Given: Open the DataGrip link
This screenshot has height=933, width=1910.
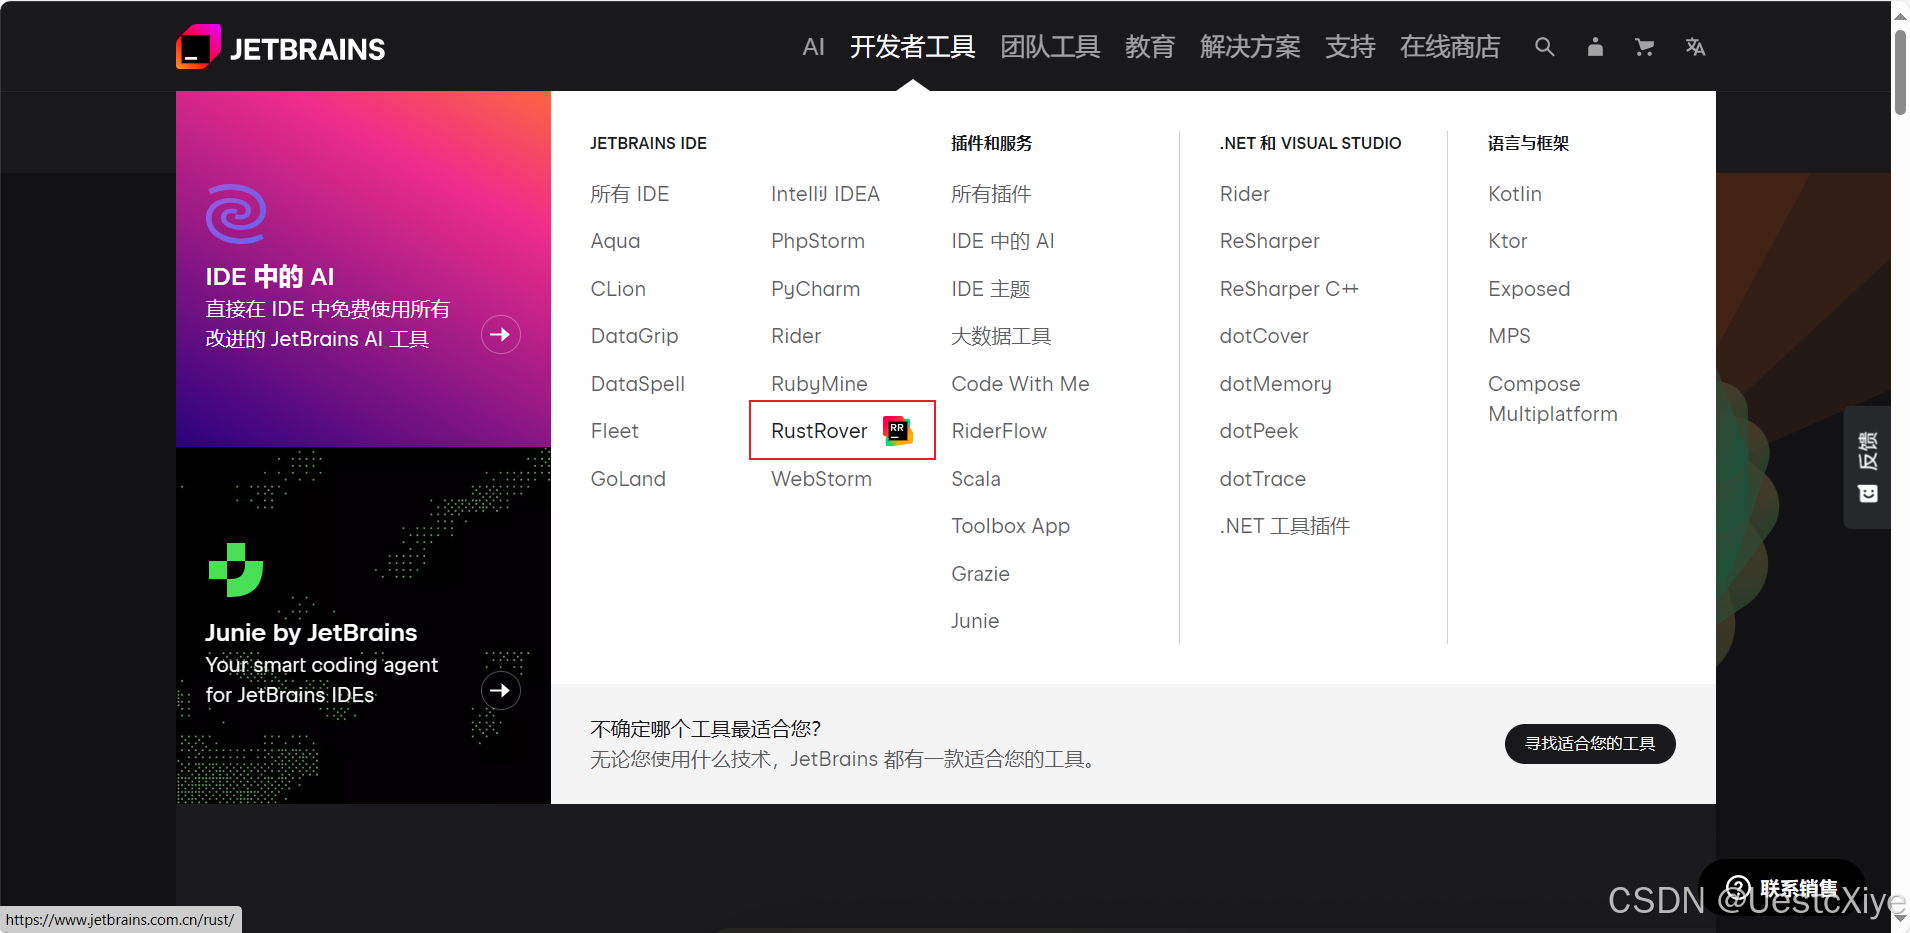Looking at the screenshot, I should click(634, 336).
